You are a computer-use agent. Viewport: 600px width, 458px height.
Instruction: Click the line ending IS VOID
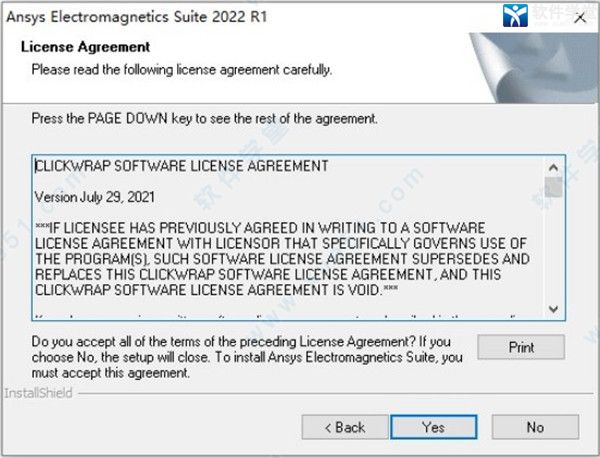point(216,290)
